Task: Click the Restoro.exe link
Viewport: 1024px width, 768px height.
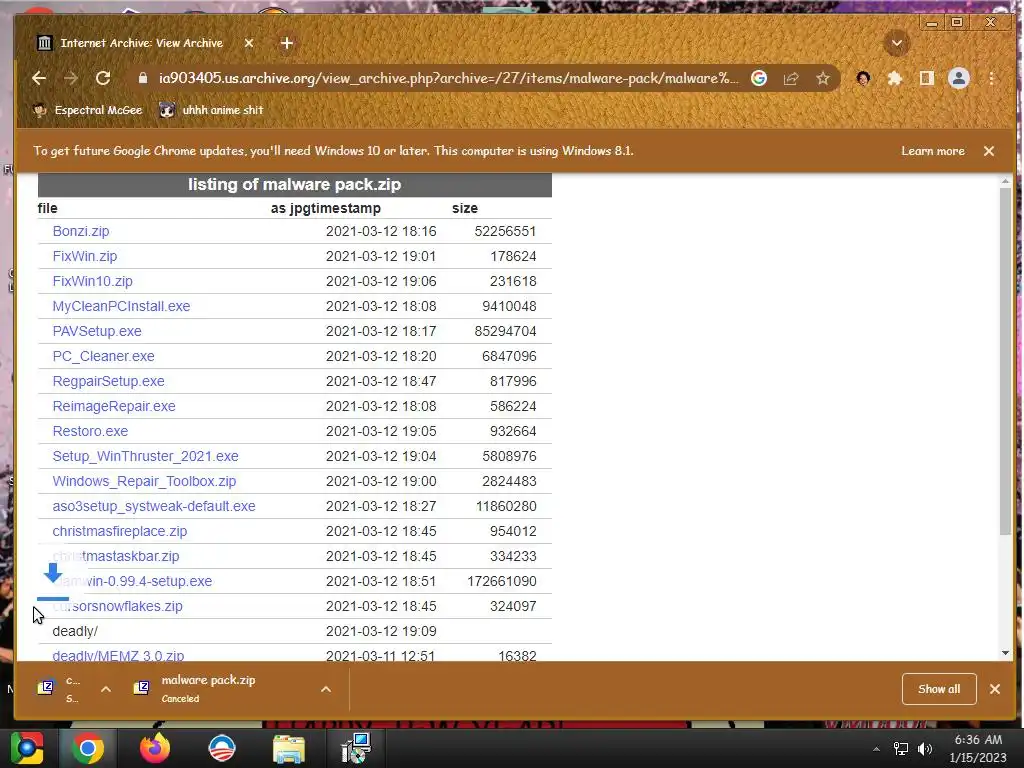Action: tap(90, 432)
